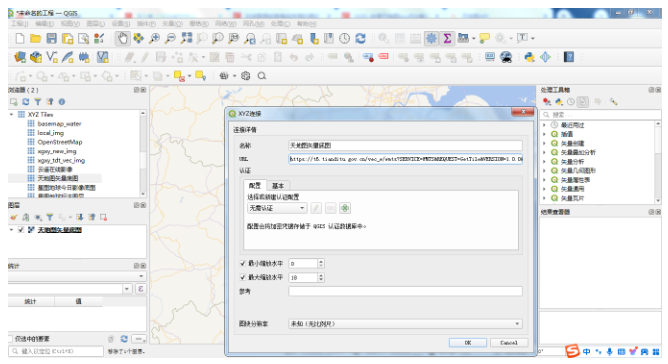The height and width of the screenshot is (364, 668).
Task: Click the Zoom Out magnifier tool
Action: [170, 39]
